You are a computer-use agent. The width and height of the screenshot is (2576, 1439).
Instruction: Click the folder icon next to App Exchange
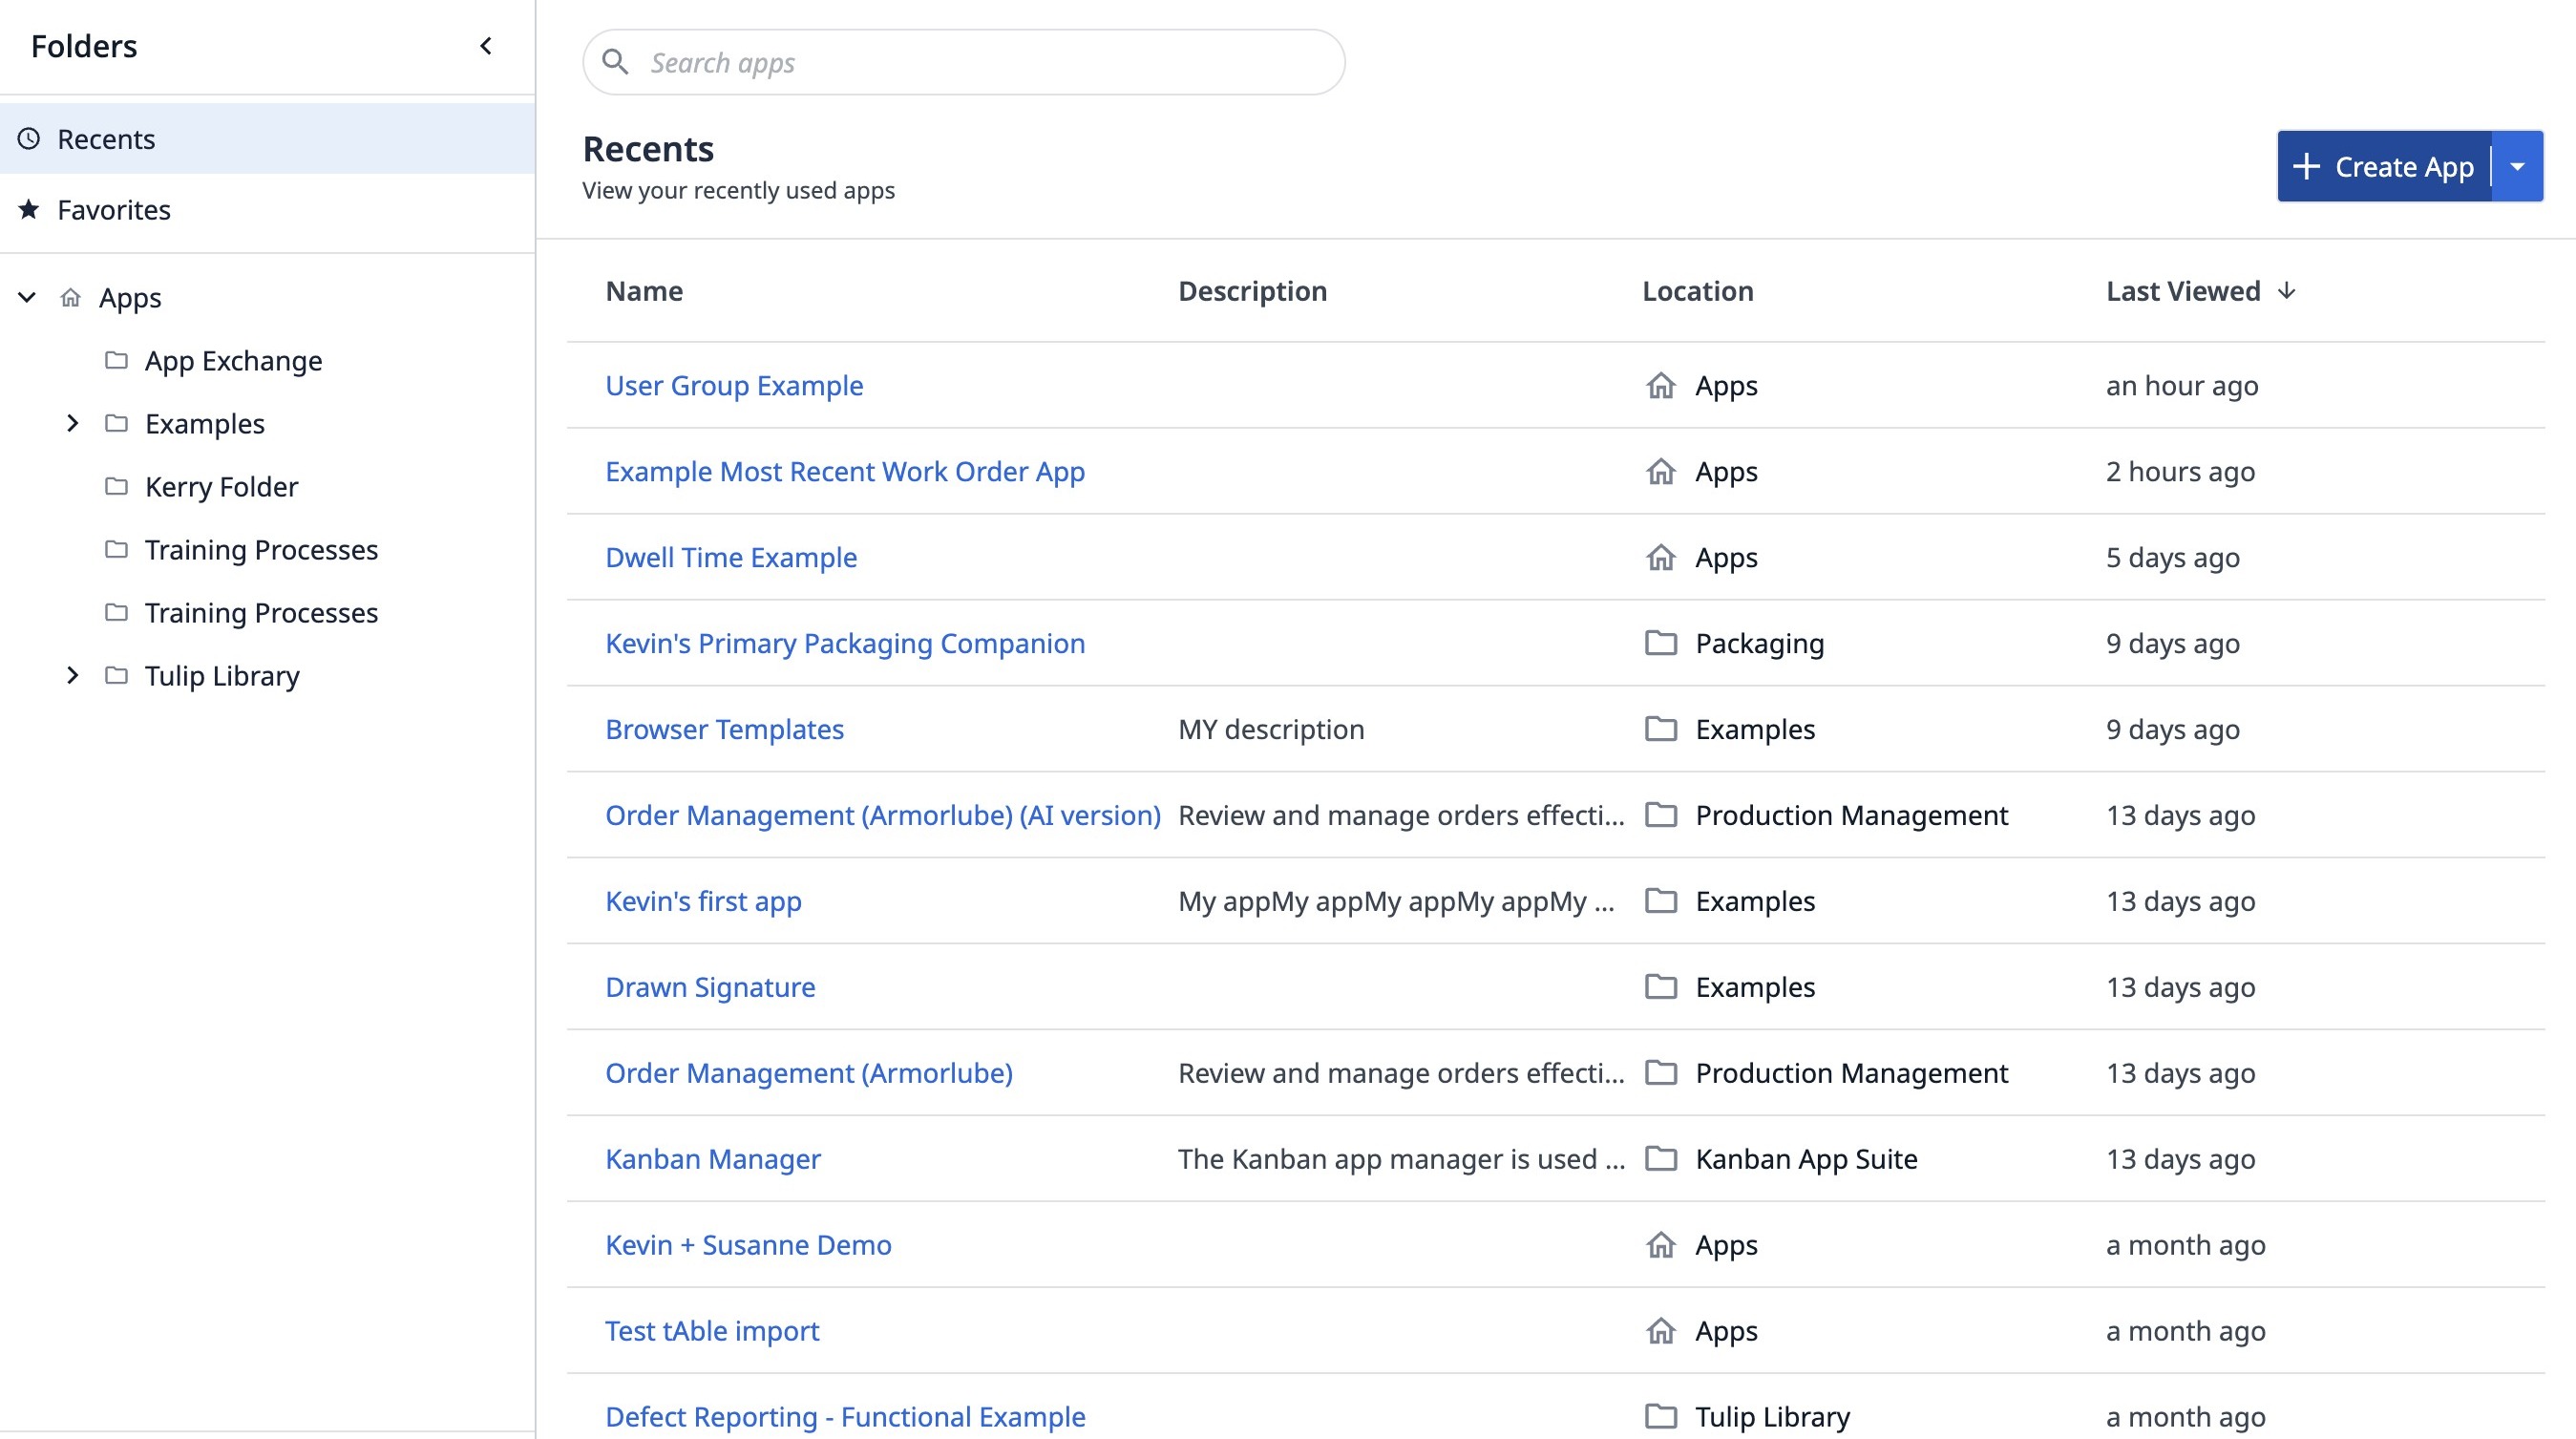click(116, 360)
